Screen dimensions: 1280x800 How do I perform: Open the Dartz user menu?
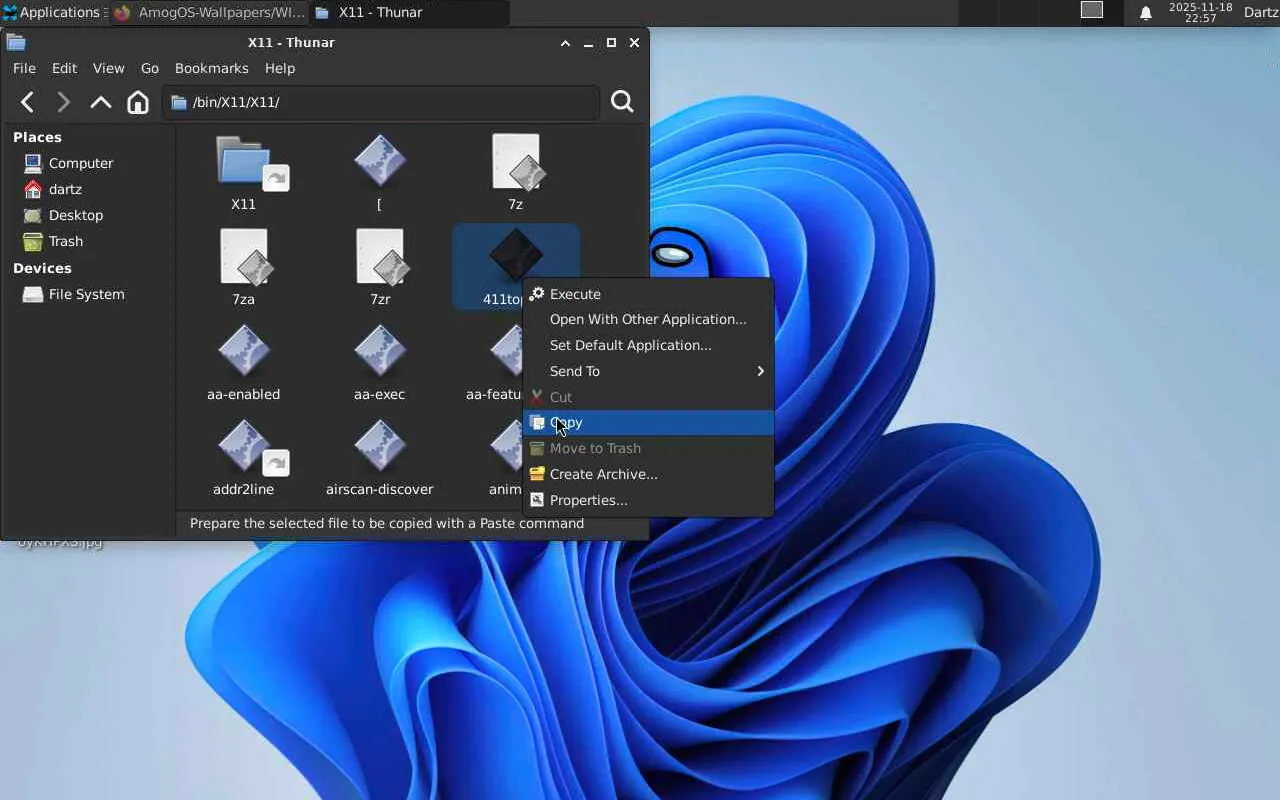click(1260, 12)
